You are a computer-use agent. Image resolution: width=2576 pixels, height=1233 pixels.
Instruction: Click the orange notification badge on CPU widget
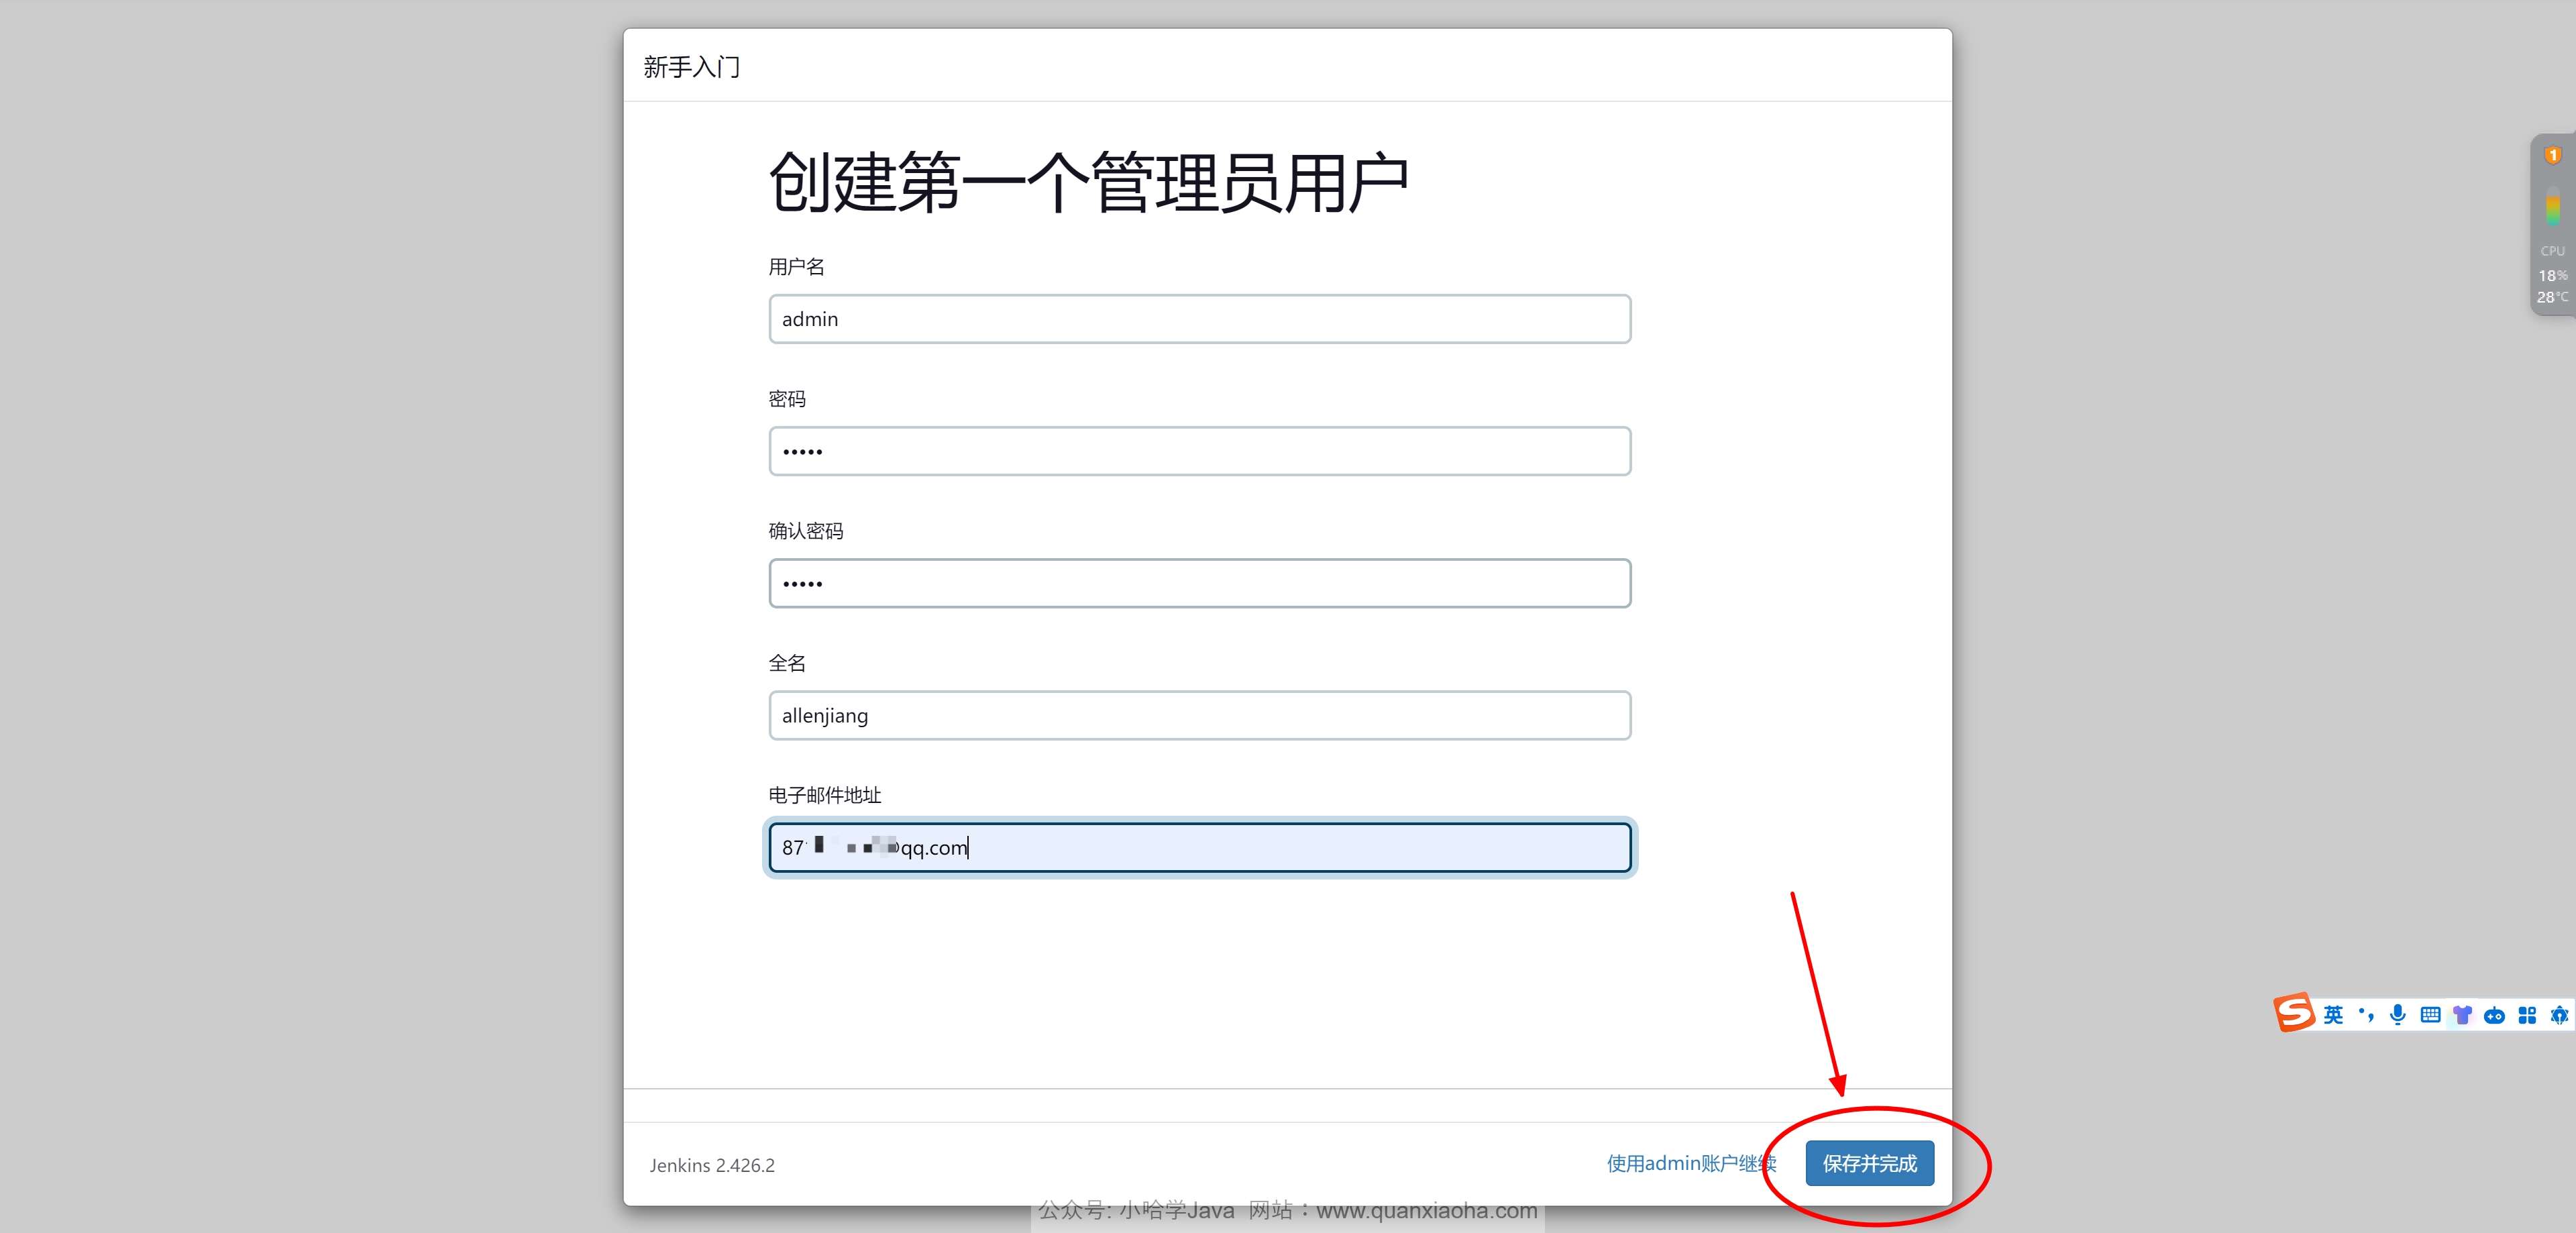coord(2553,155)
